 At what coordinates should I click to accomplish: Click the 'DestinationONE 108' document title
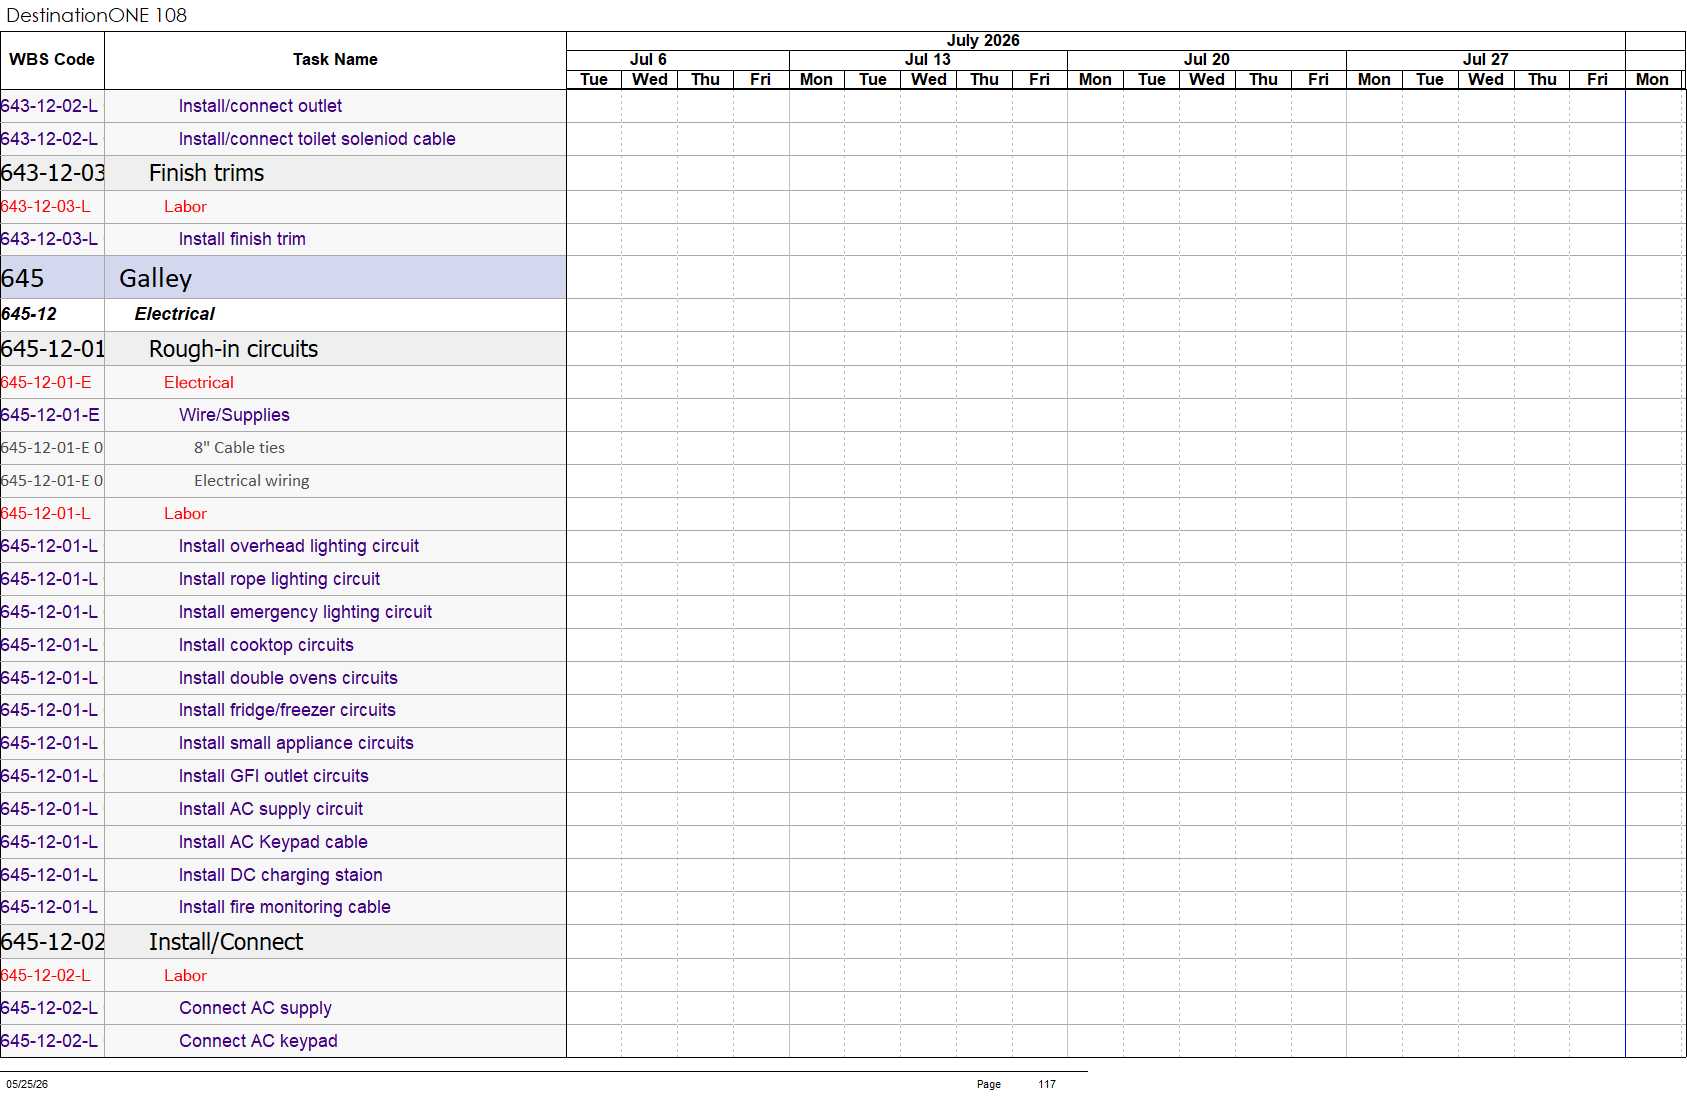click(x=97, y=15)
